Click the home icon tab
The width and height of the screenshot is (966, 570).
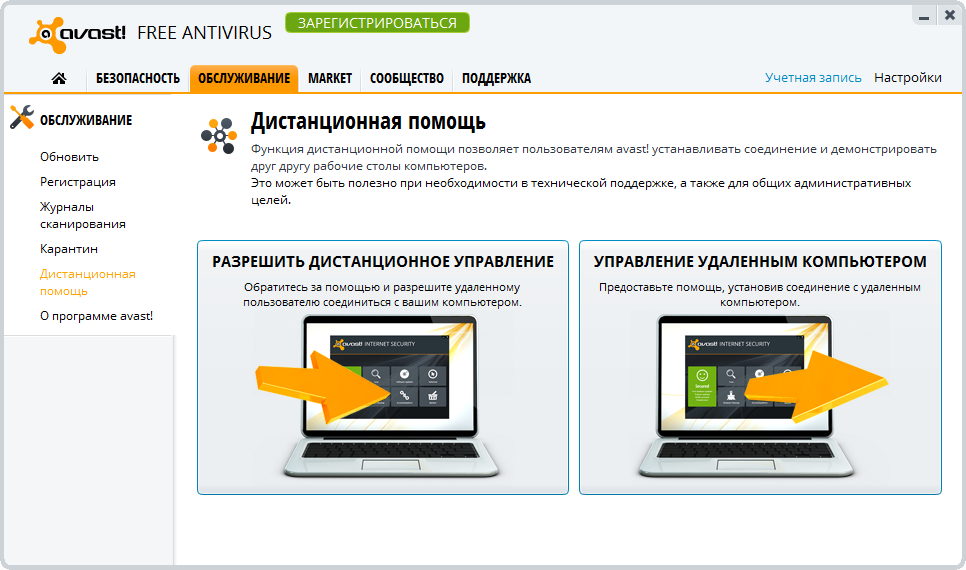pyautogui.click(x=59, y=78)
